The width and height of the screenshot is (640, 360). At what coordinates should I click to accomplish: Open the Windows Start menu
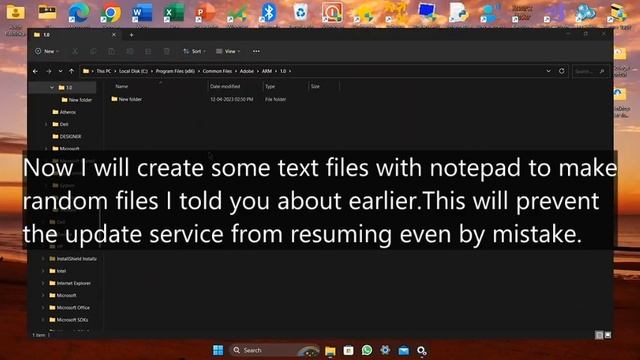pyautogui.click(x=218, y=350)
